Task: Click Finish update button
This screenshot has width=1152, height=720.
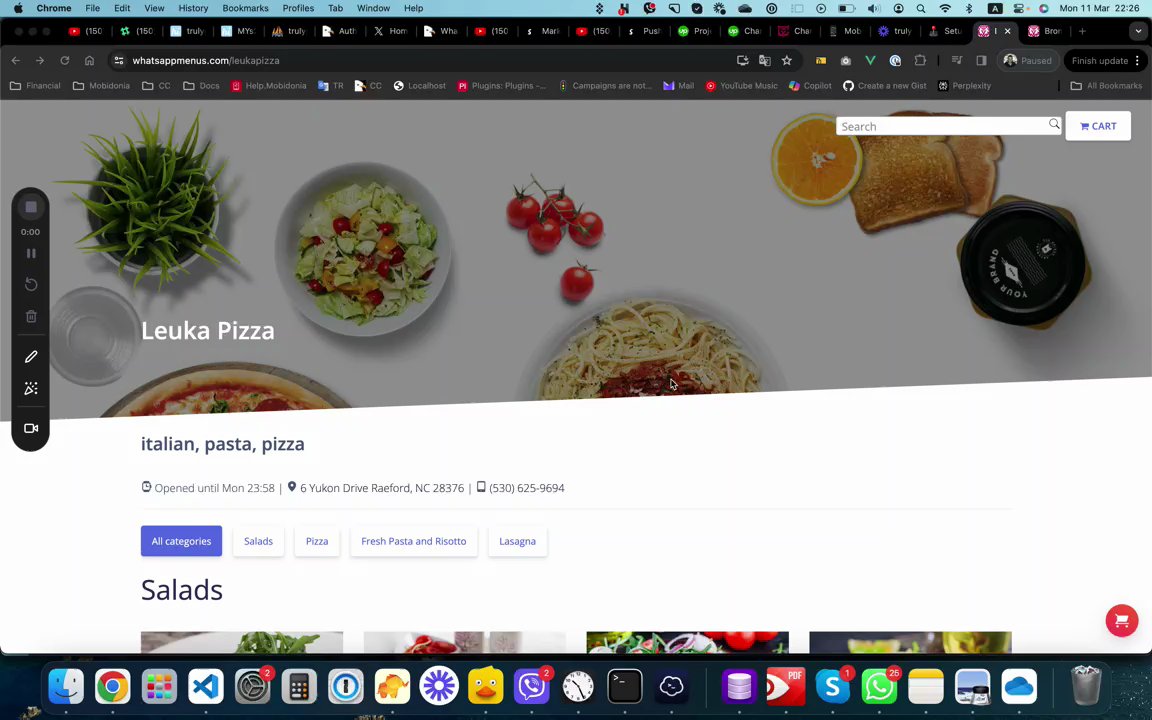Action: click(1104, 60)
